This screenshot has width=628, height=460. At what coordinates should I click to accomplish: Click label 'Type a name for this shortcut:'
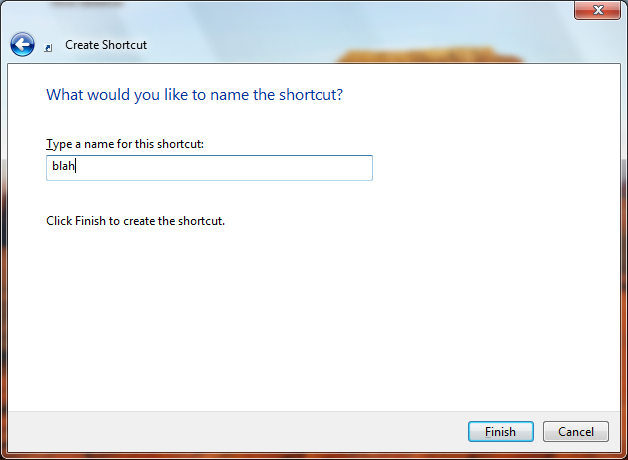click(x=125, y=144)
